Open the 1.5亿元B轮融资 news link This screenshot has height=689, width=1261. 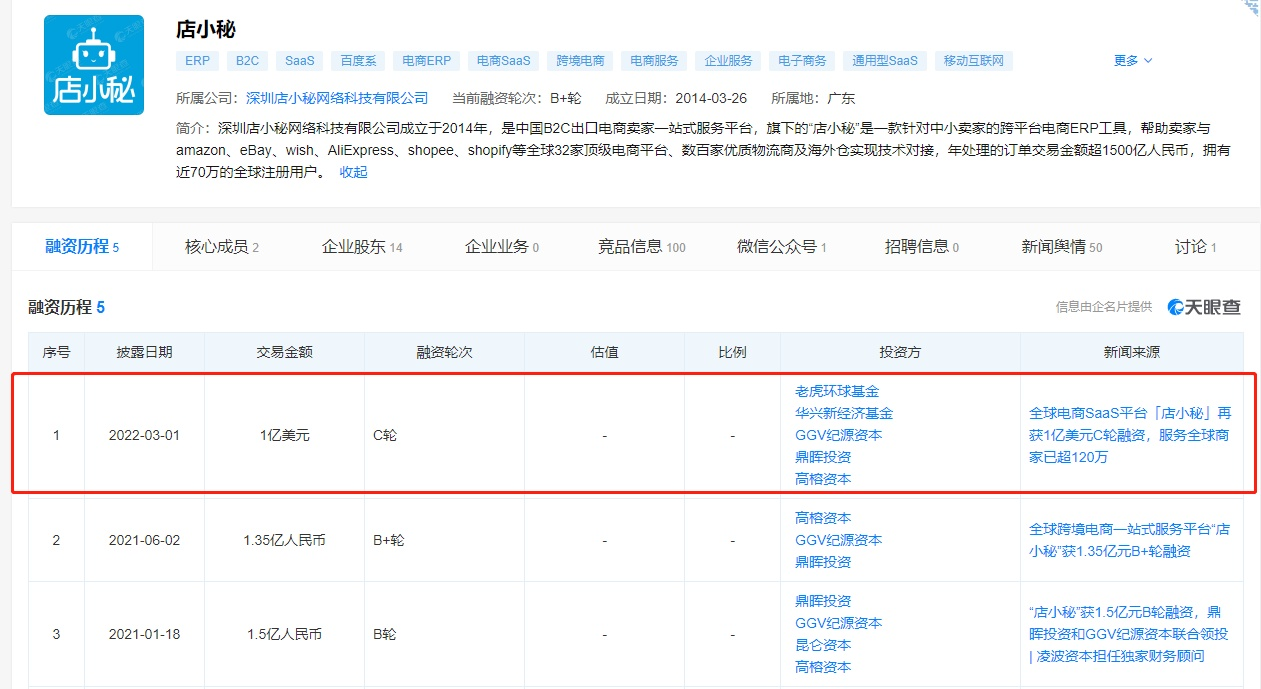[1129, 634]
